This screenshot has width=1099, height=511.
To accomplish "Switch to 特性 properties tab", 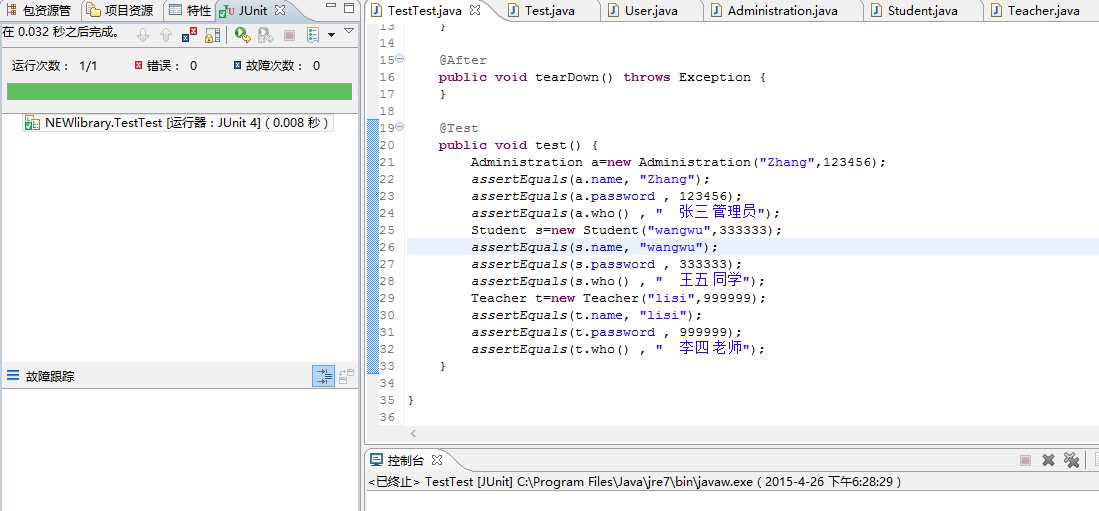I will pos(190,11).
